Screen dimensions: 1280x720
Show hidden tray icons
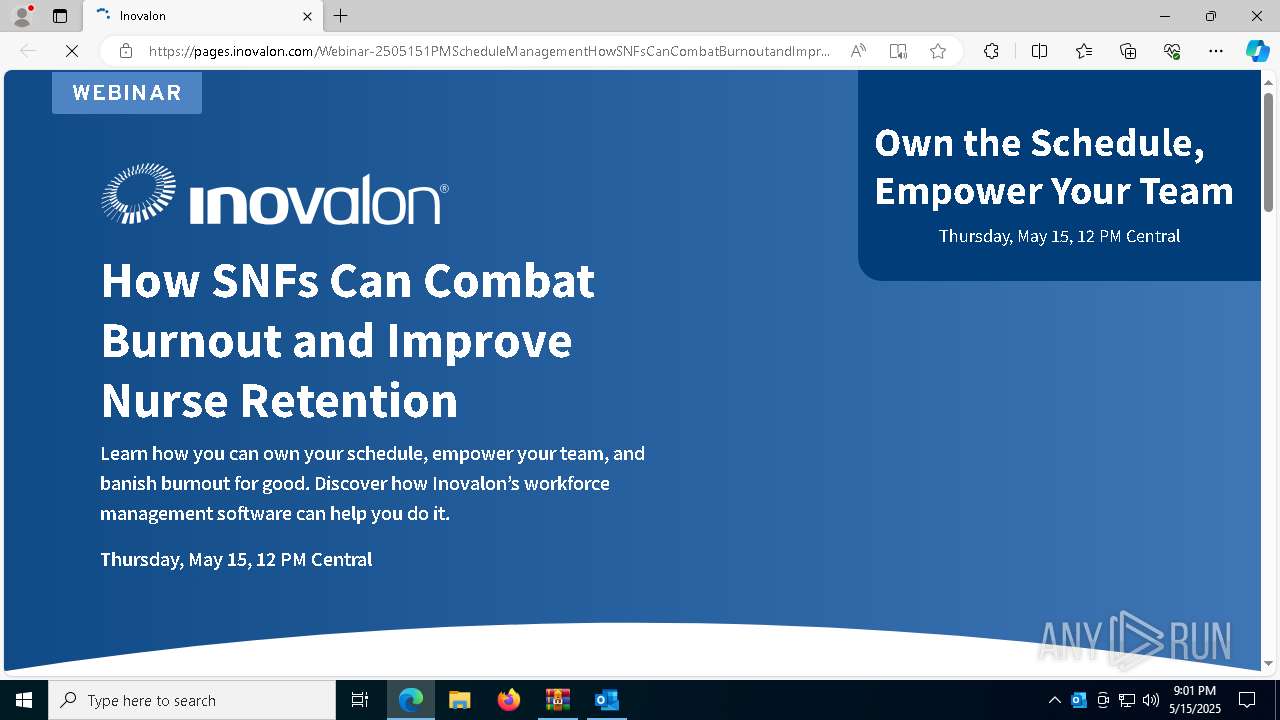1054,700
